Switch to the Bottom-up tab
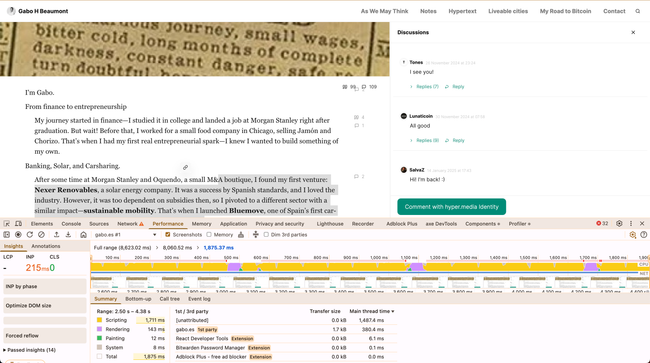This screenshot has height=363, width=650. coord(138,299)
